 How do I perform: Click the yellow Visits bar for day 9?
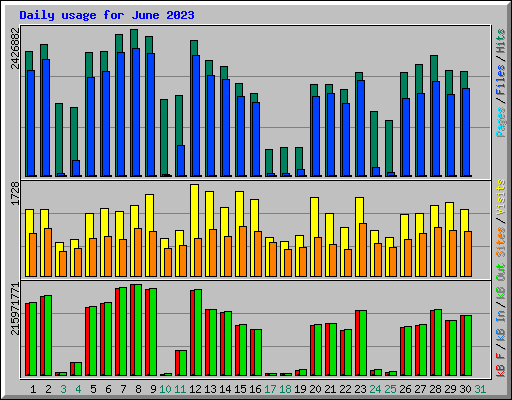(x=150, y=235)
